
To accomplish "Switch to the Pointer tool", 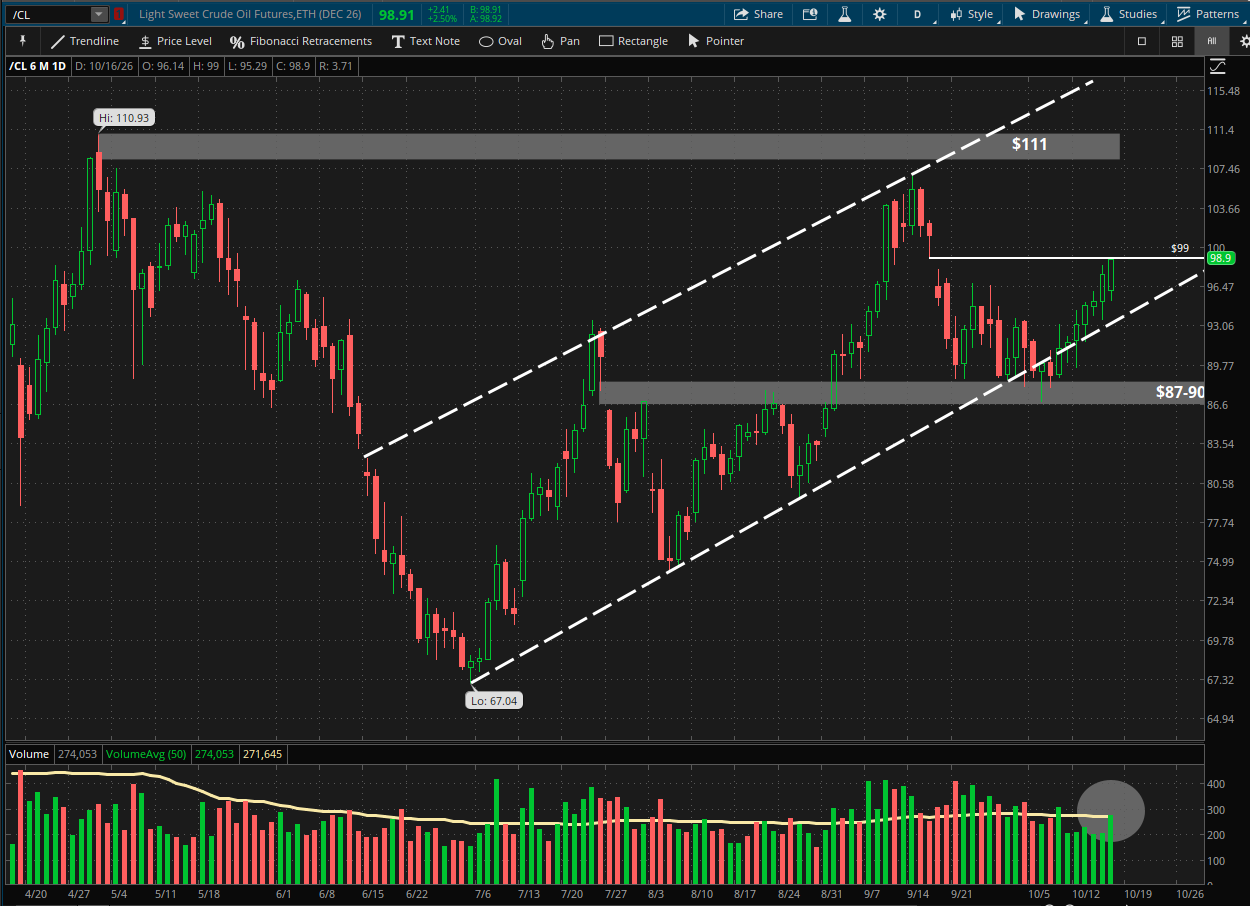I will coord(716,41).
